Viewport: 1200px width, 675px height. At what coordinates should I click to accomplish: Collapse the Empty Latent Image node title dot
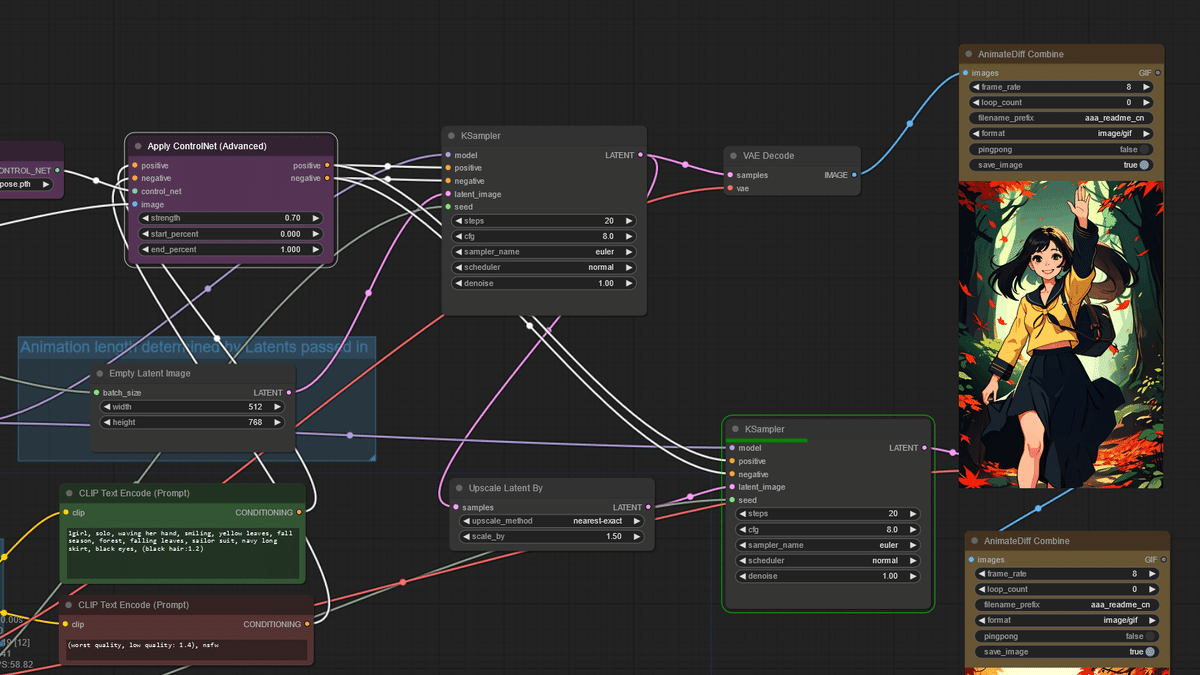(100, 374)
